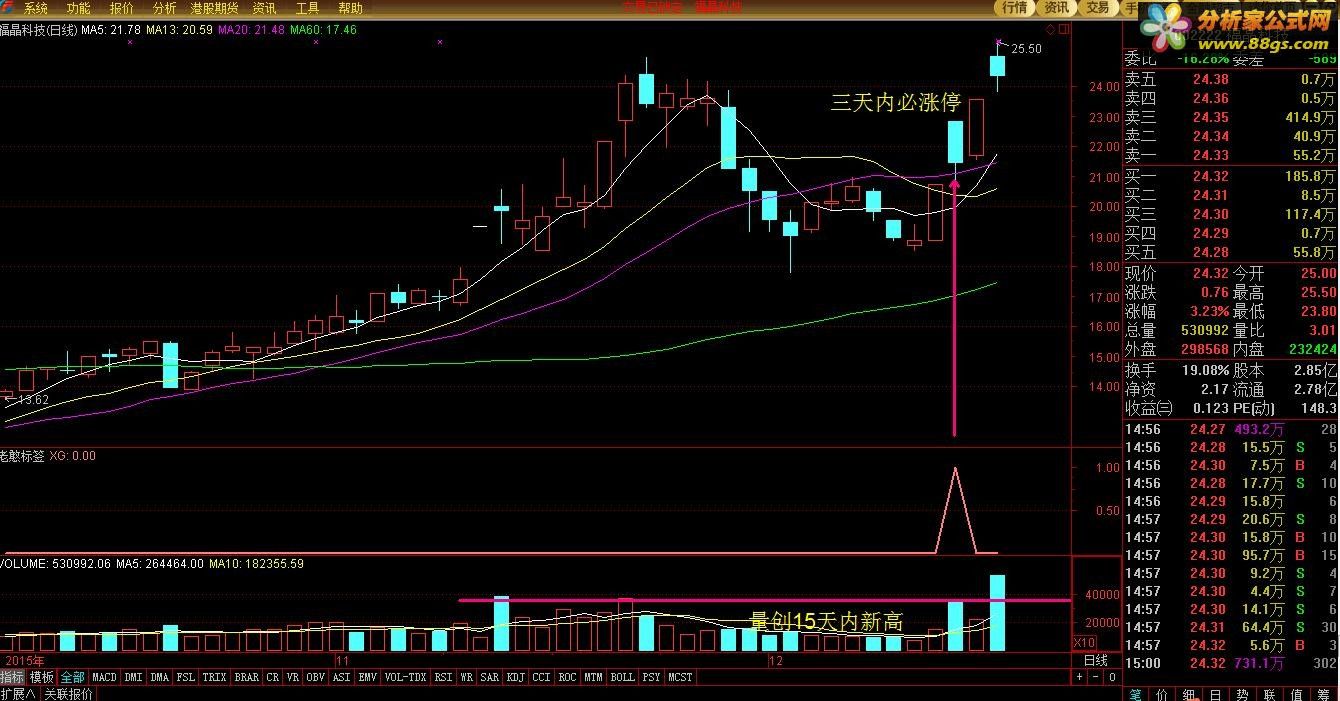The image size is (1340, 701).
Task: Select the 联 tab in quote panel
Action: (x=1269, y=694)
